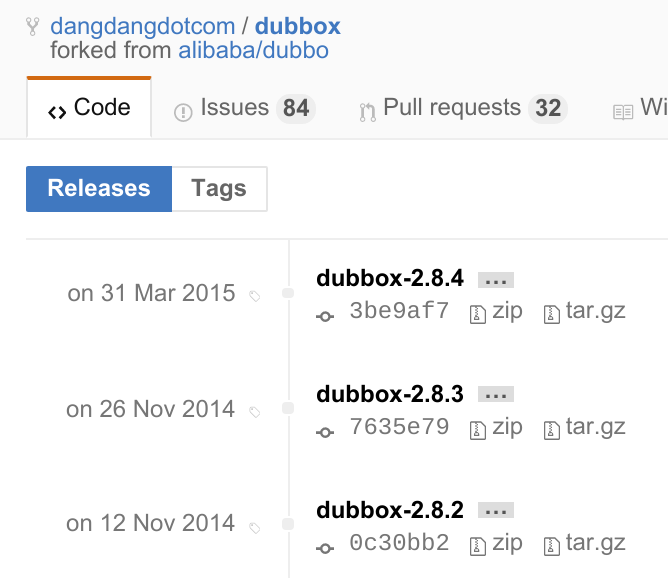The width and height of the screenshot is (668, 578).
Task: Click the tag icon beside 12 Nov 2014
Action: (x=254, y=526)
